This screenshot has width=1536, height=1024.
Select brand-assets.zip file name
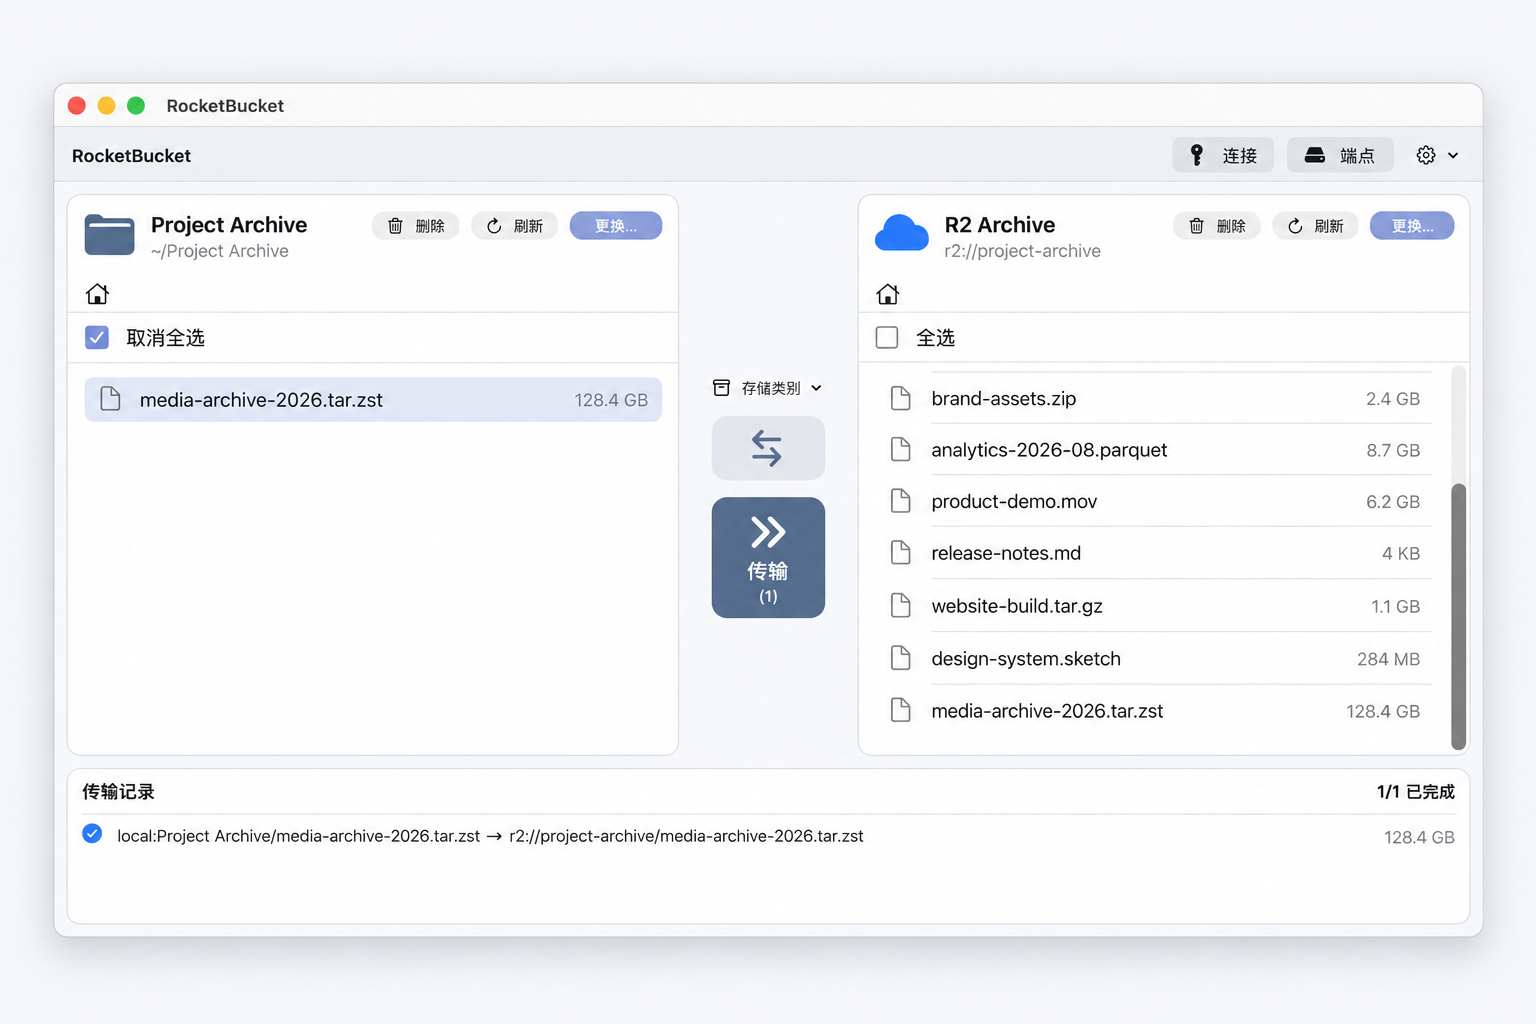(1004, 399)
